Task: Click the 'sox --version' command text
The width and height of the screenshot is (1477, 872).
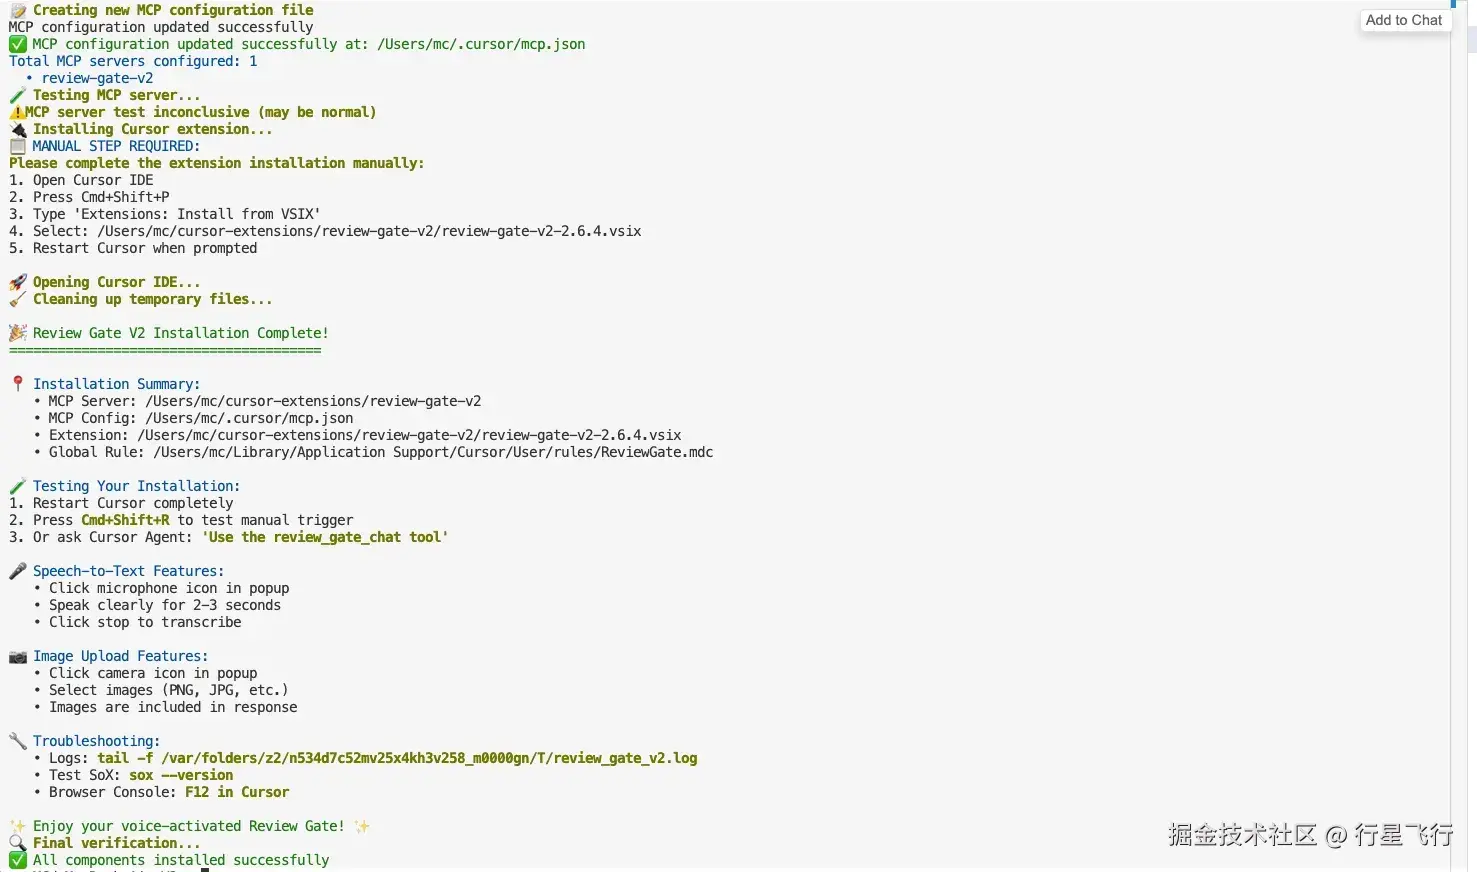Action: click(x=181, y=775)
